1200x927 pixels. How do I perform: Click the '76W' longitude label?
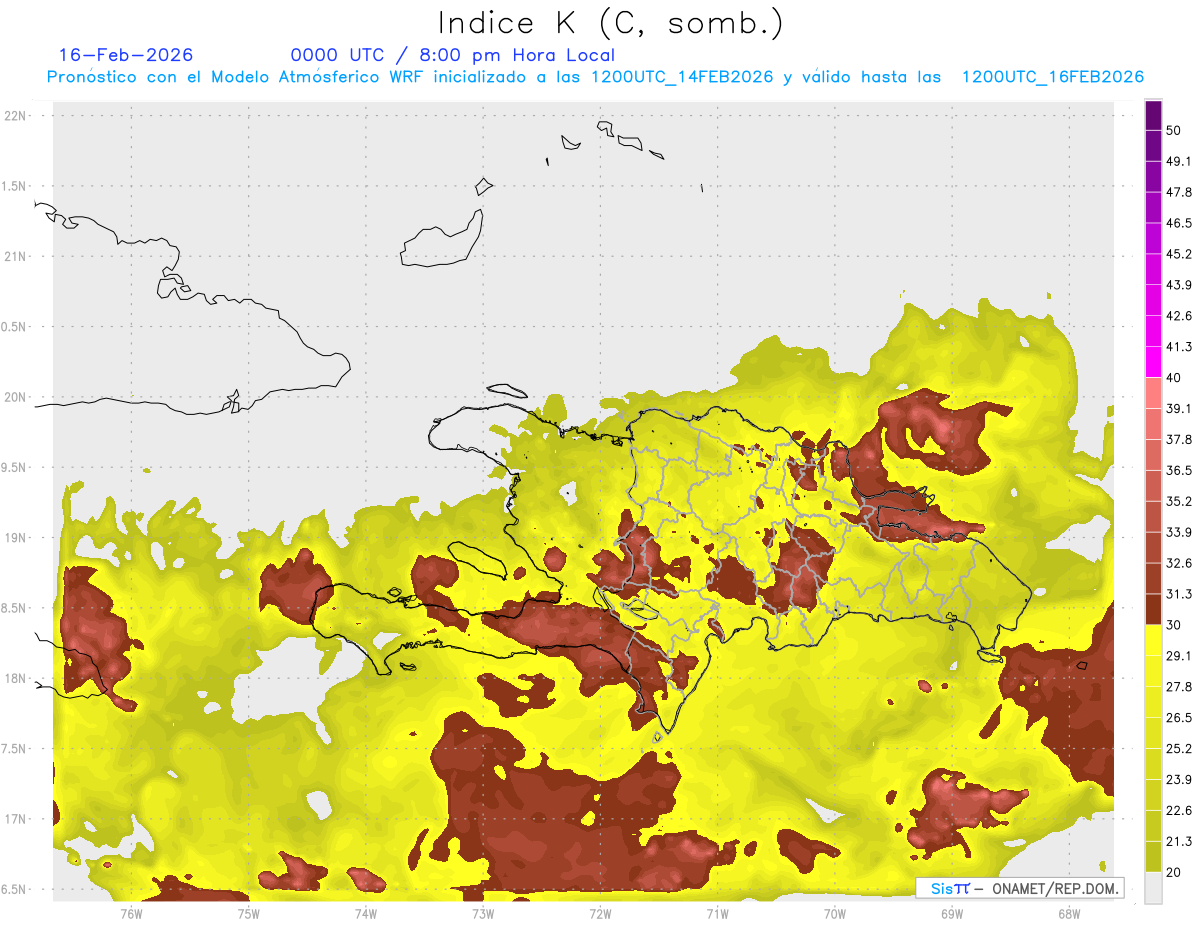(x=131, y=913)
